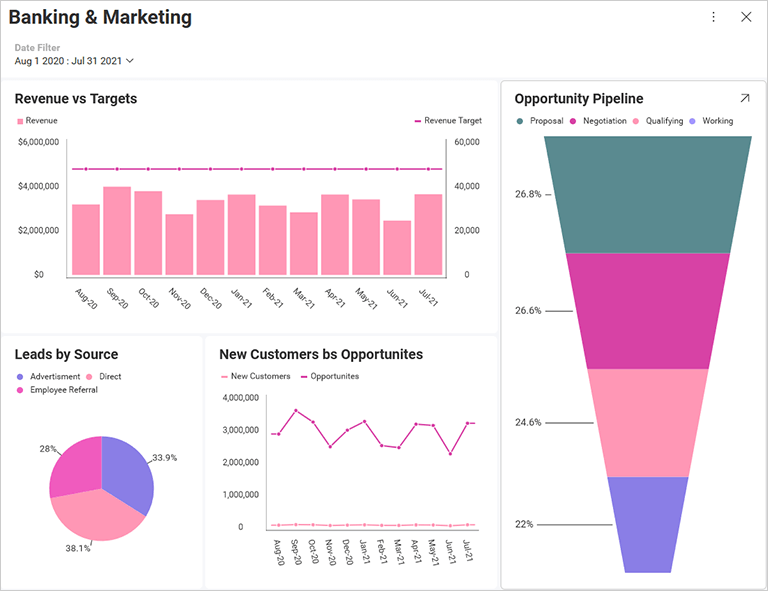Click the Opportunites legend line
The height and width of the screenshot is (591, 768).
pos(304,377)
